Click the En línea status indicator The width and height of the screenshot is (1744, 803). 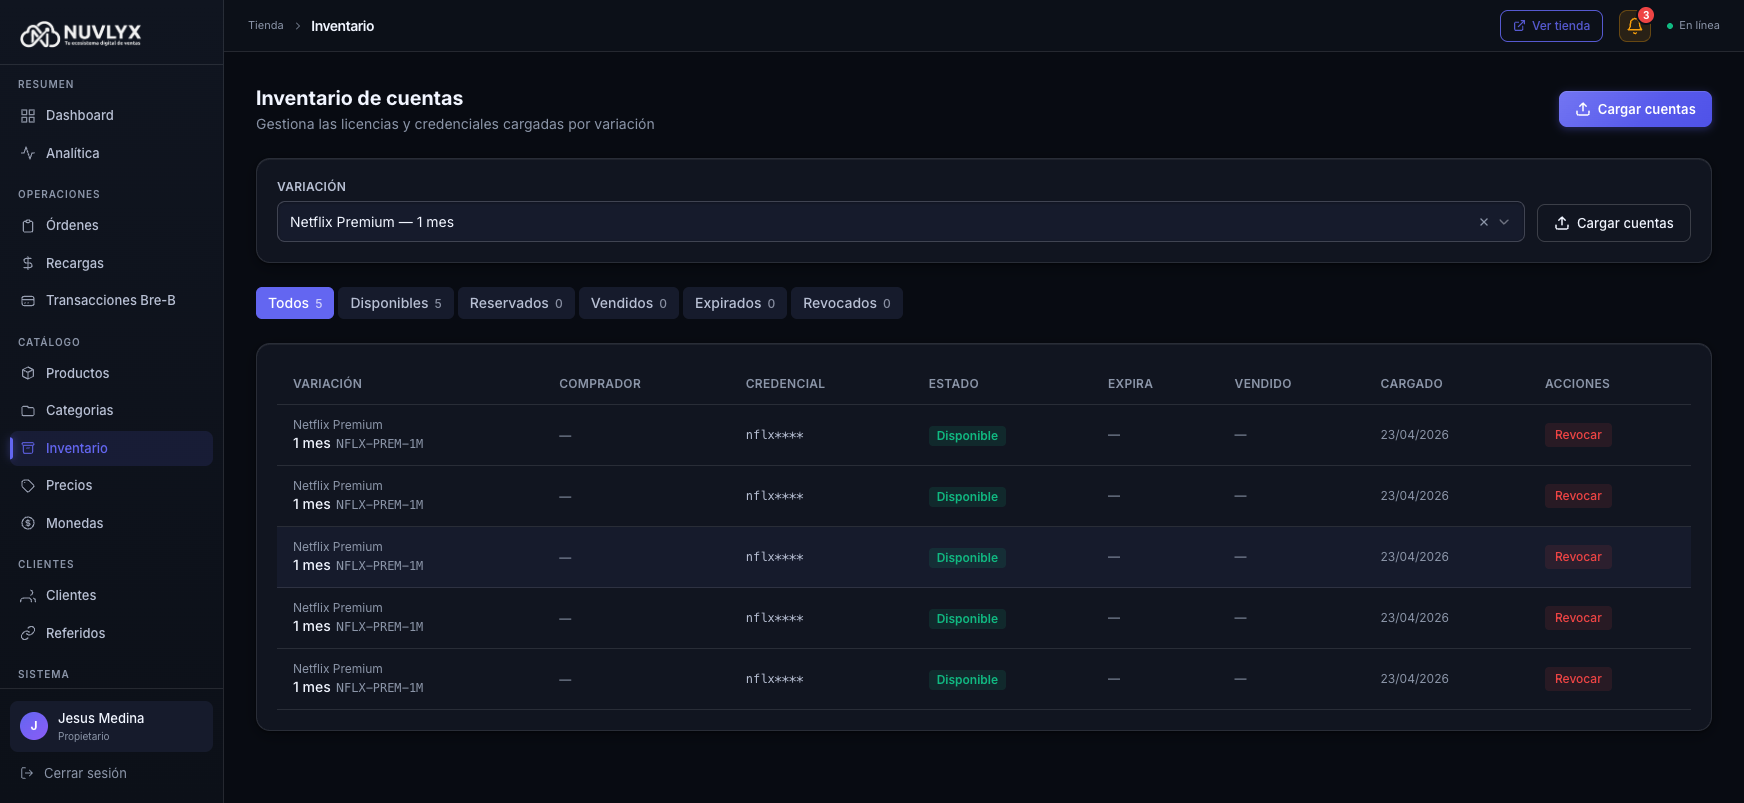click(1693, 26)
